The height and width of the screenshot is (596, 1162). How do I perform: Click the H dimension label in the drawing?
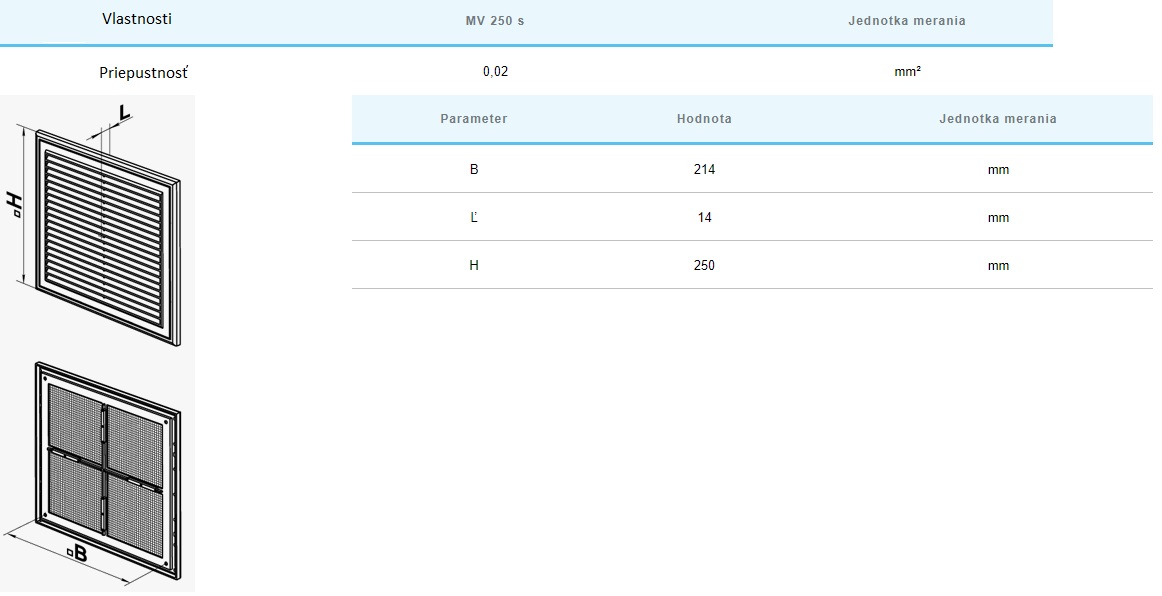13,204
